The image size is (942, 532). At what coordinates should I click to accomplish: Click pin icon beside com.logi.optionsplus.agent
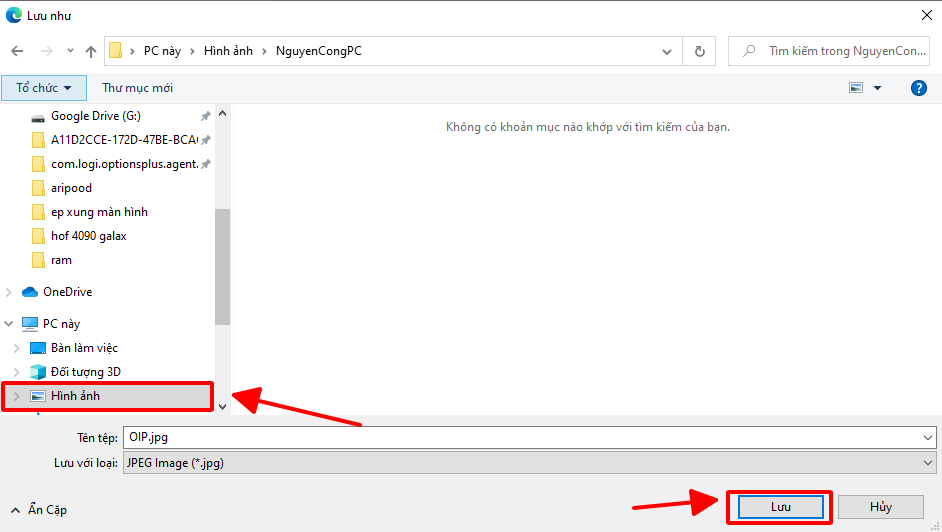point(205,164)
